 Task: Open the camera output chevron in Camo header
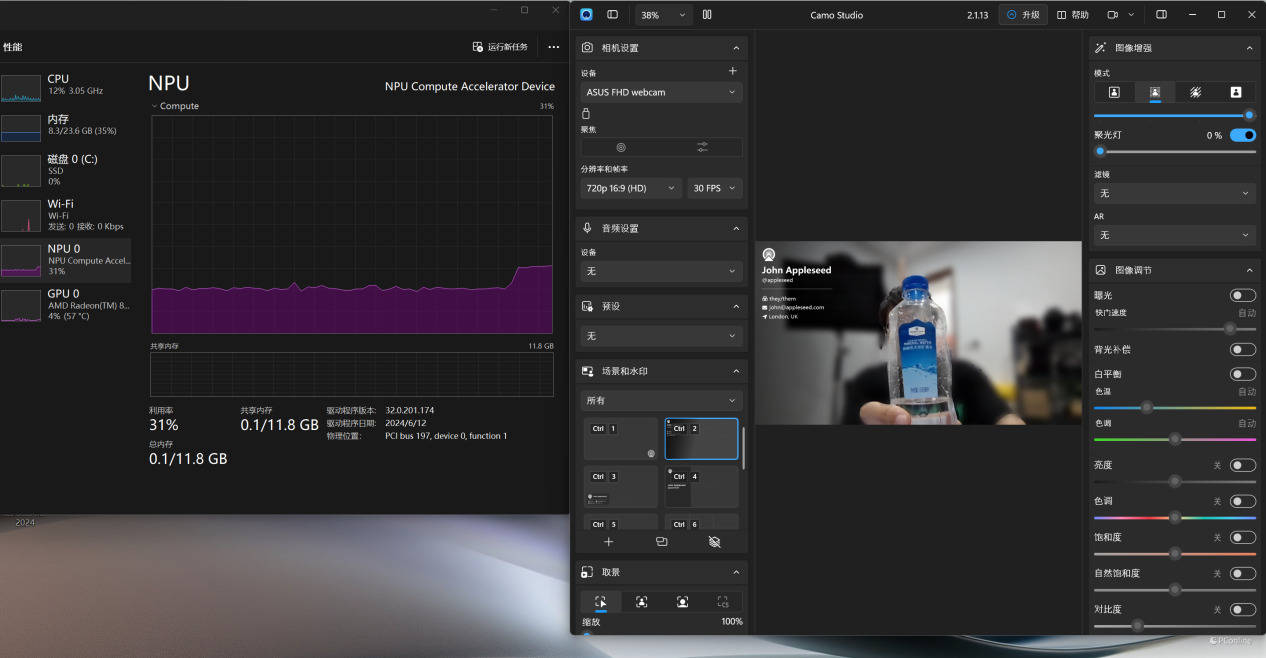pyautogui.click(x=1132, y=15)
